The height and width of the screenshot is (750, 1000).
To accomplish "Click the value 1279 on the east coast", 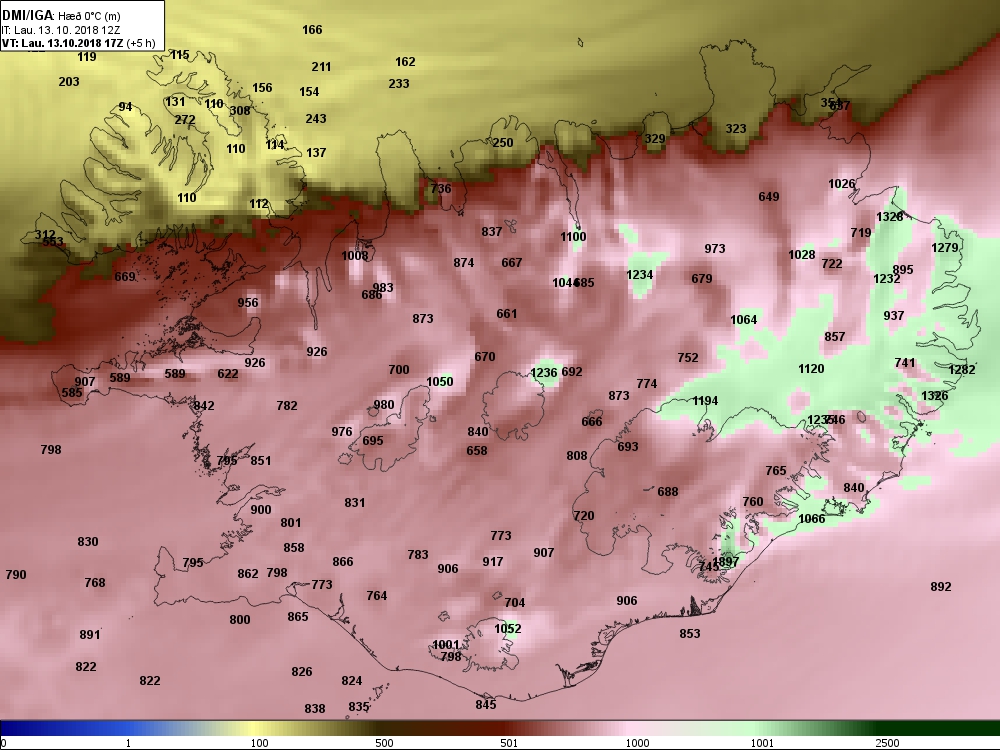I will (945, 247).
